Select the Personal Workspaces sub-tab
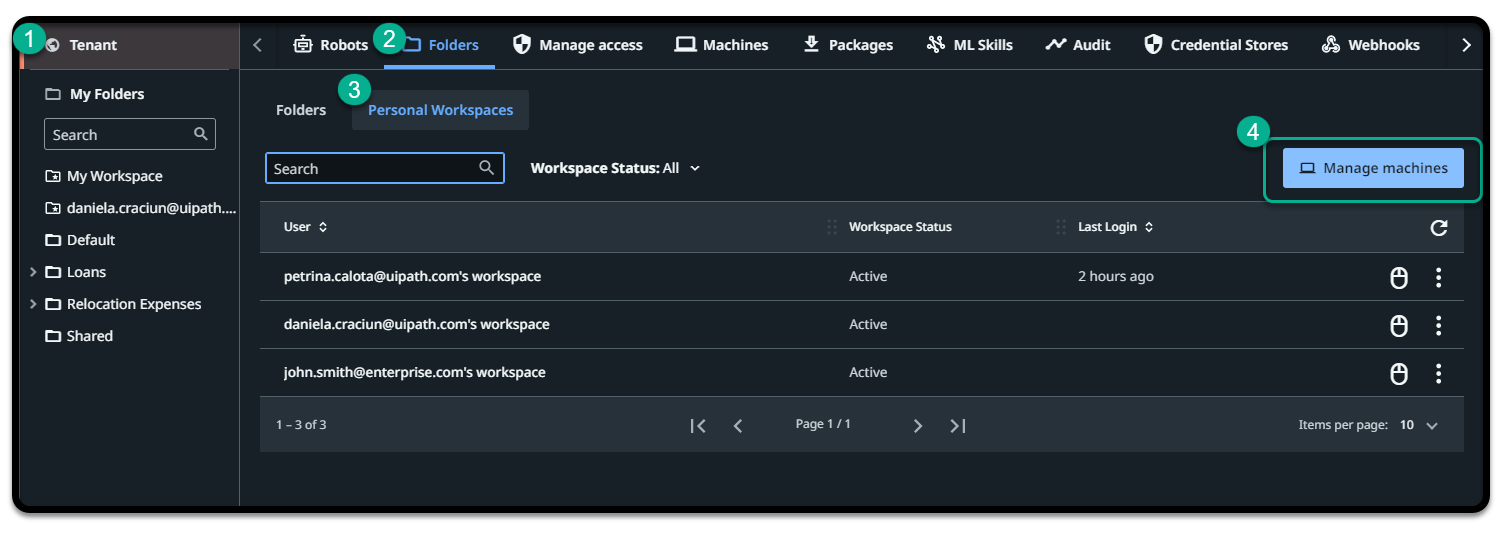The image size is (1511, 533). tap(440, 110)
